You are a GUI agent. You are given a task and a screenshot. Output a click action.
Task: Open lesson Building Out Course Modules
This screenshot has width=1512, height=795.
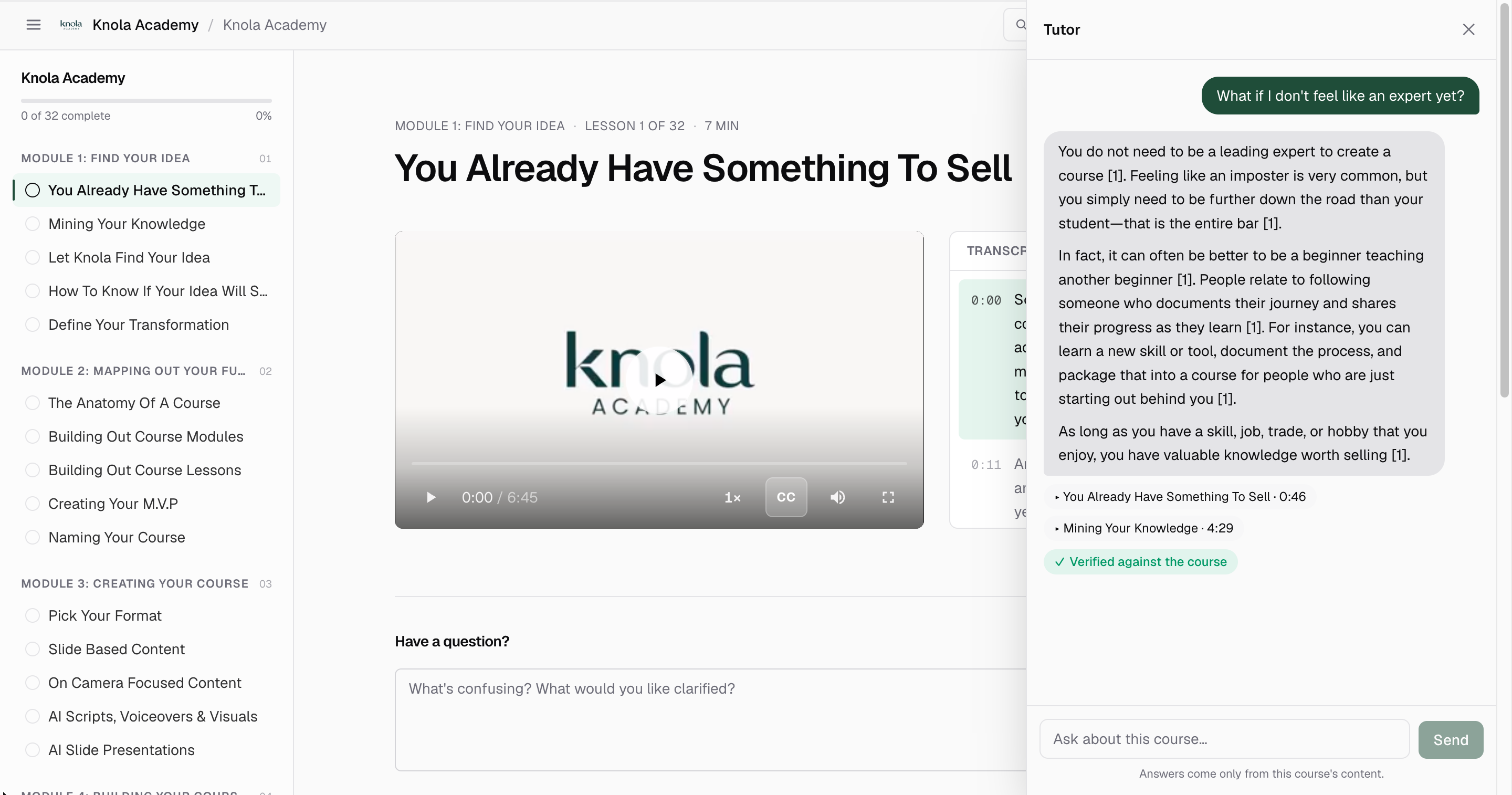146,437
